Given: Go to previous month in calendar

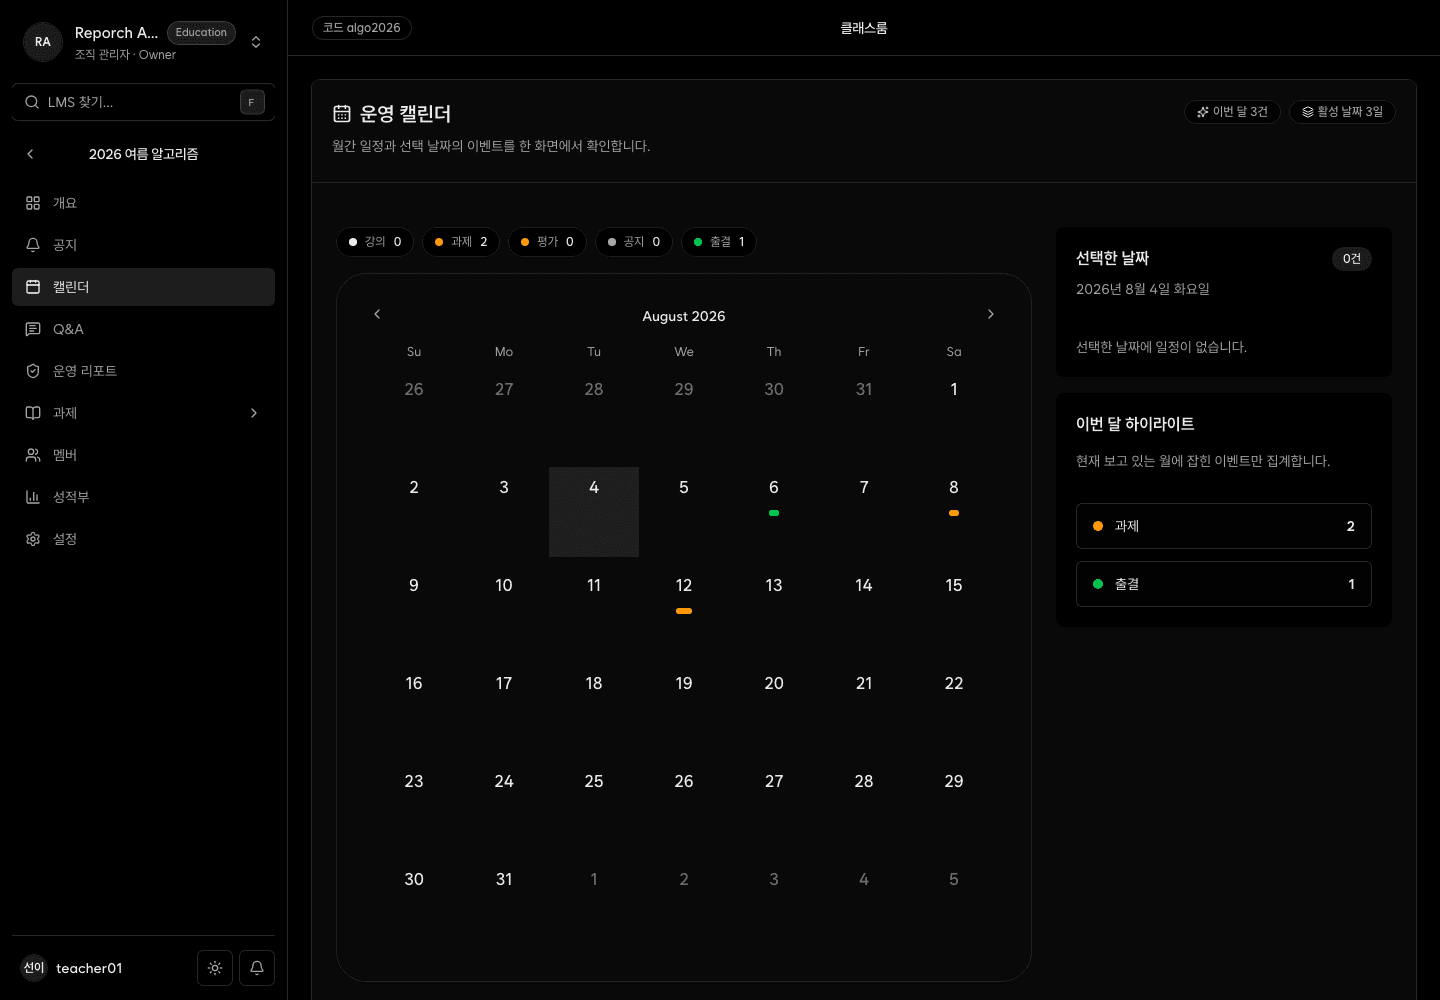Looking at the screenshot, I should coord(377,314).
